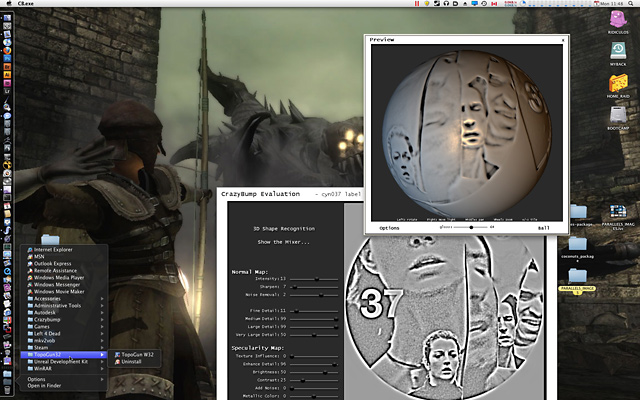Screen dimensions: 640x400
Task: Expand the Autodesk folder submenu
Action: coord(64,312)
